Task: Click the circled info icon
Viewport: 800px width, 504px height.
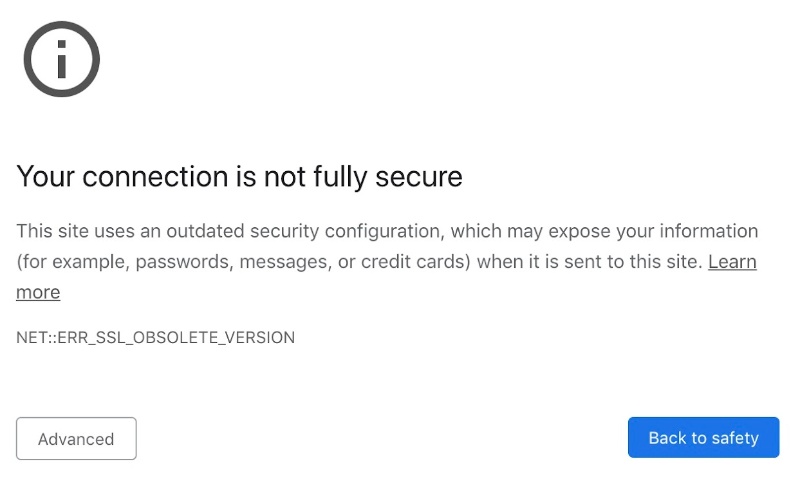Action: click(x=62, y=60)
